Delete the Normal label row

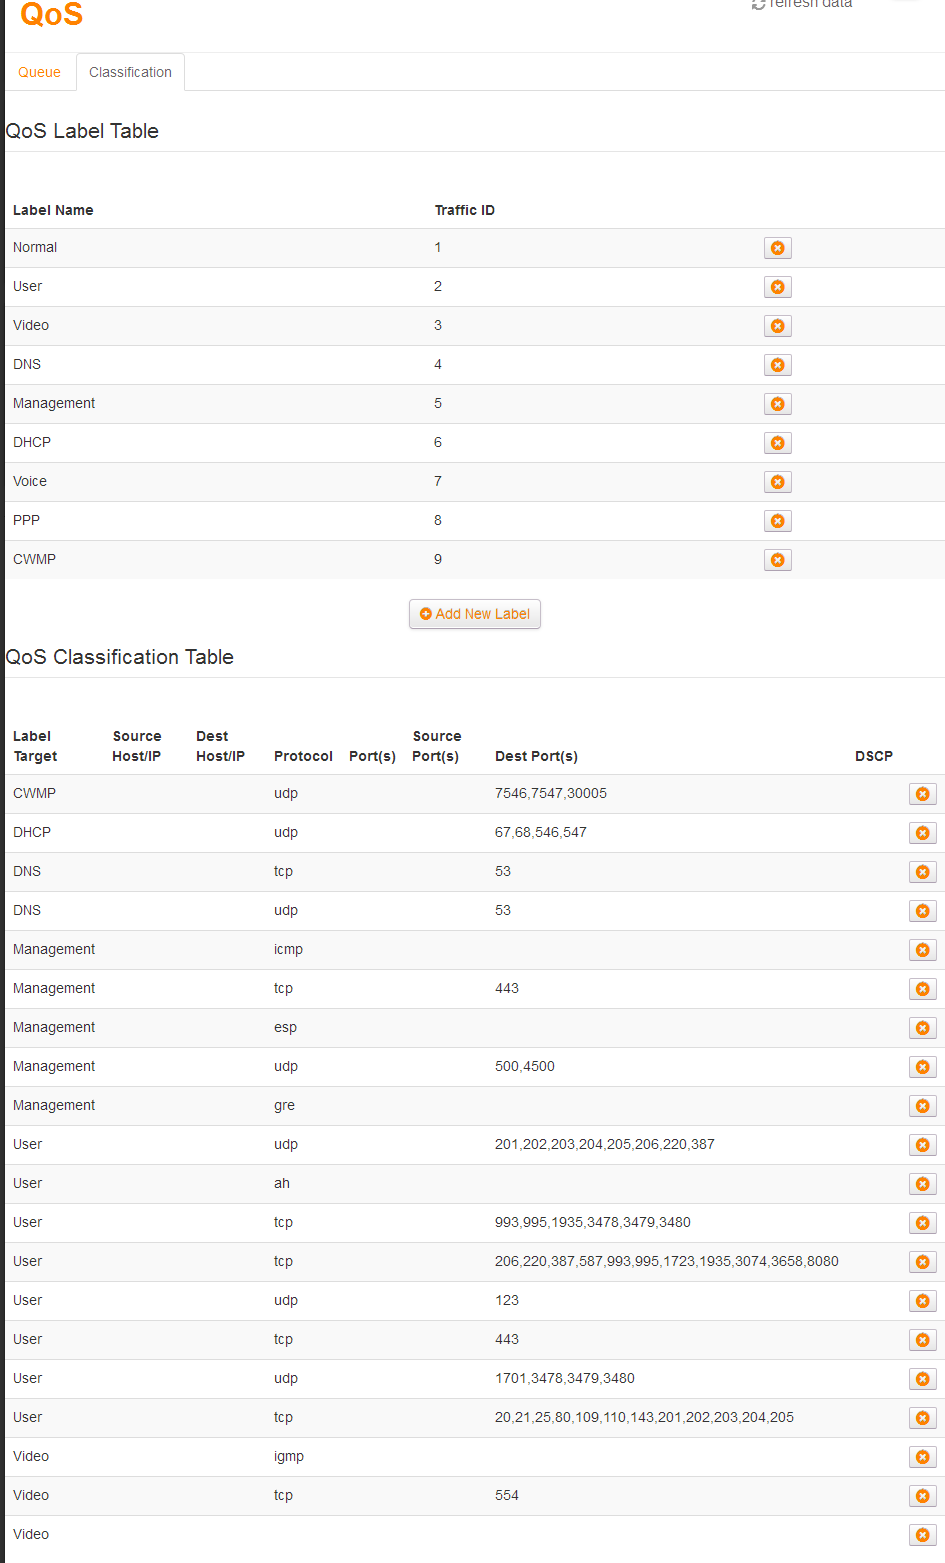[x=777, y=248]
